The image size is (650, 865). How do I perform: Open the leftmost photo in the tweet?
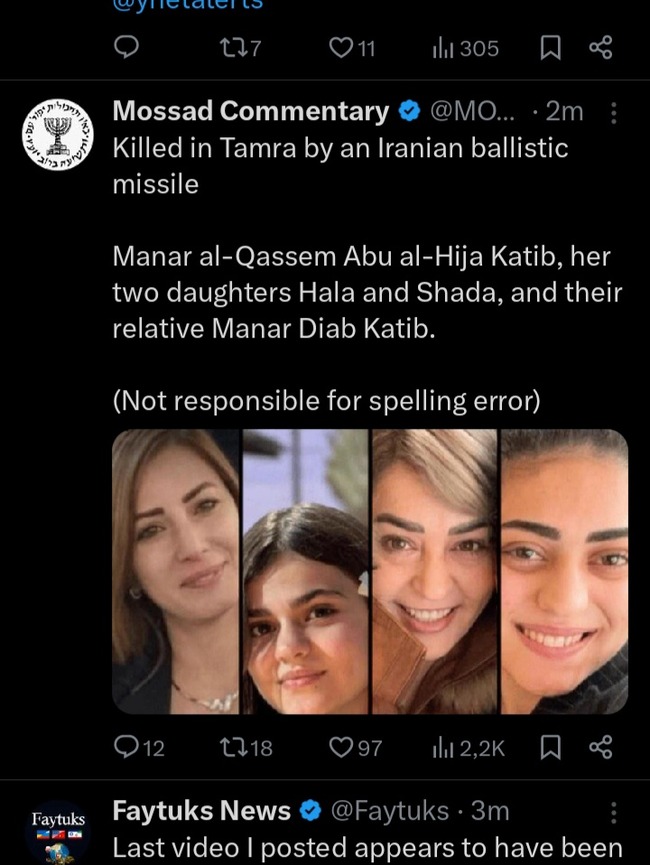pyautogui.click(x=176, y=571)
